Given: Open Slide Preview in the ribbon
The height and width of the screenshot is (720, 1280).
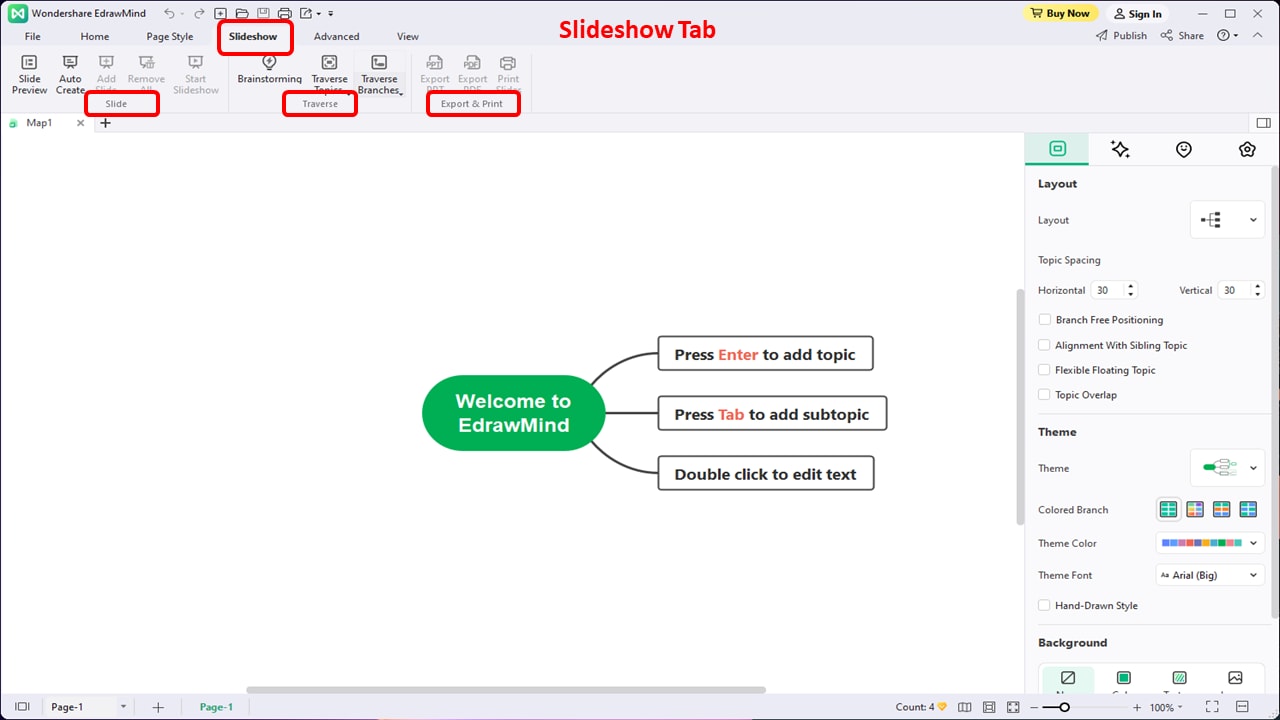Looking at the screenshot, I should tap(29, 75).
